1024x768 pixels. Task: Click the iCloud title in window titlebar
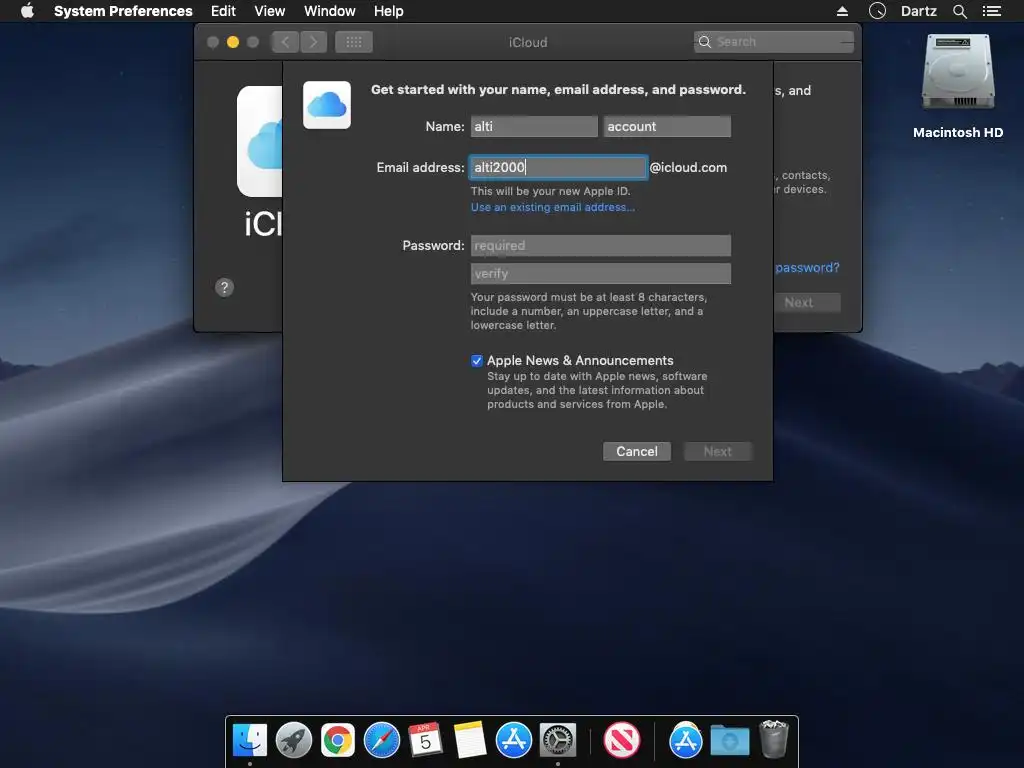[528, 42]
